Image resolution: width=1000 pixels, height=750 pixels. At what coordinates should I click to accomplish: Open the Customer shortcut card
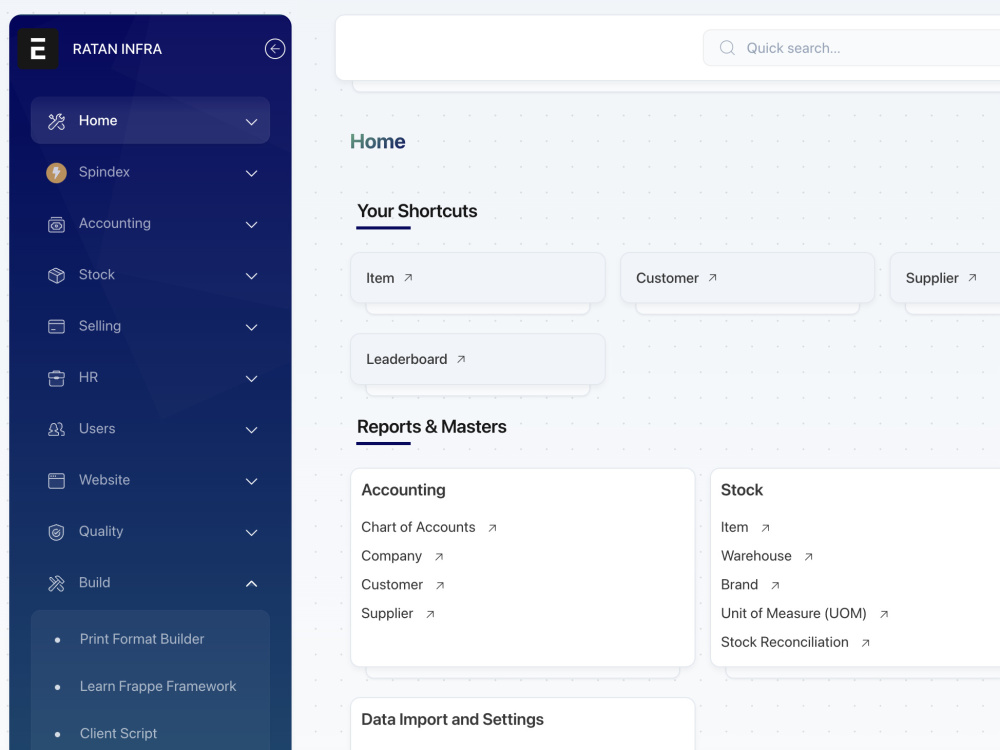point(747,277)
